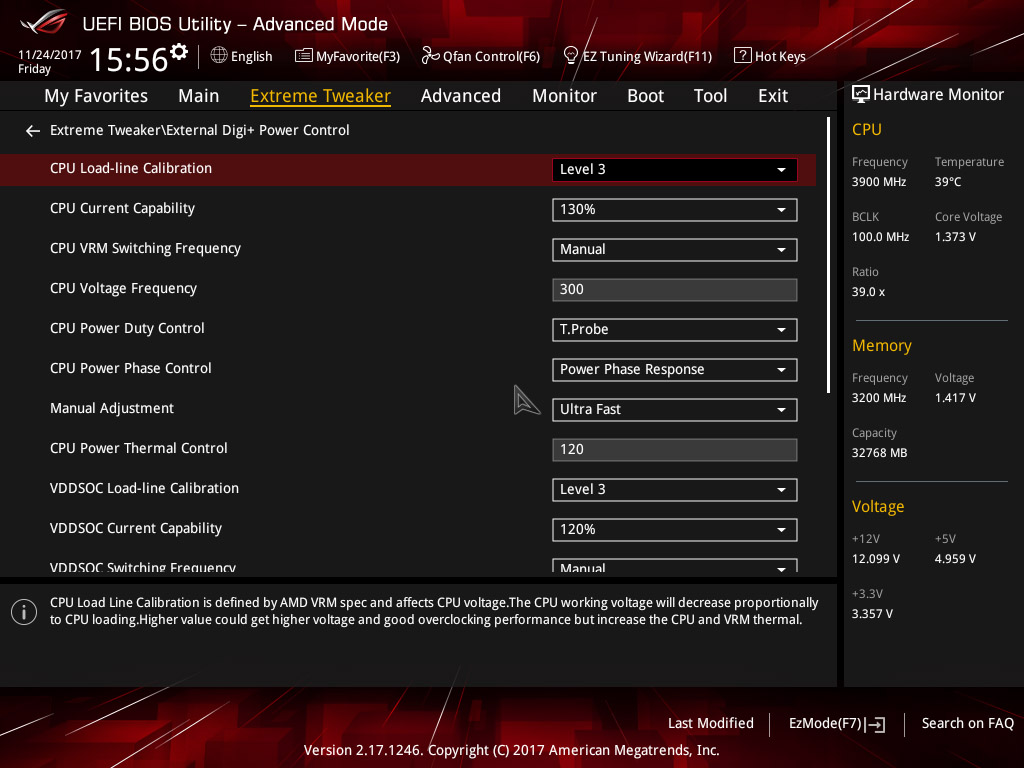The image size is (1024, 768).
Task: Select CPU VRM Switching Frequency label
Action: [x=145, y=248]
